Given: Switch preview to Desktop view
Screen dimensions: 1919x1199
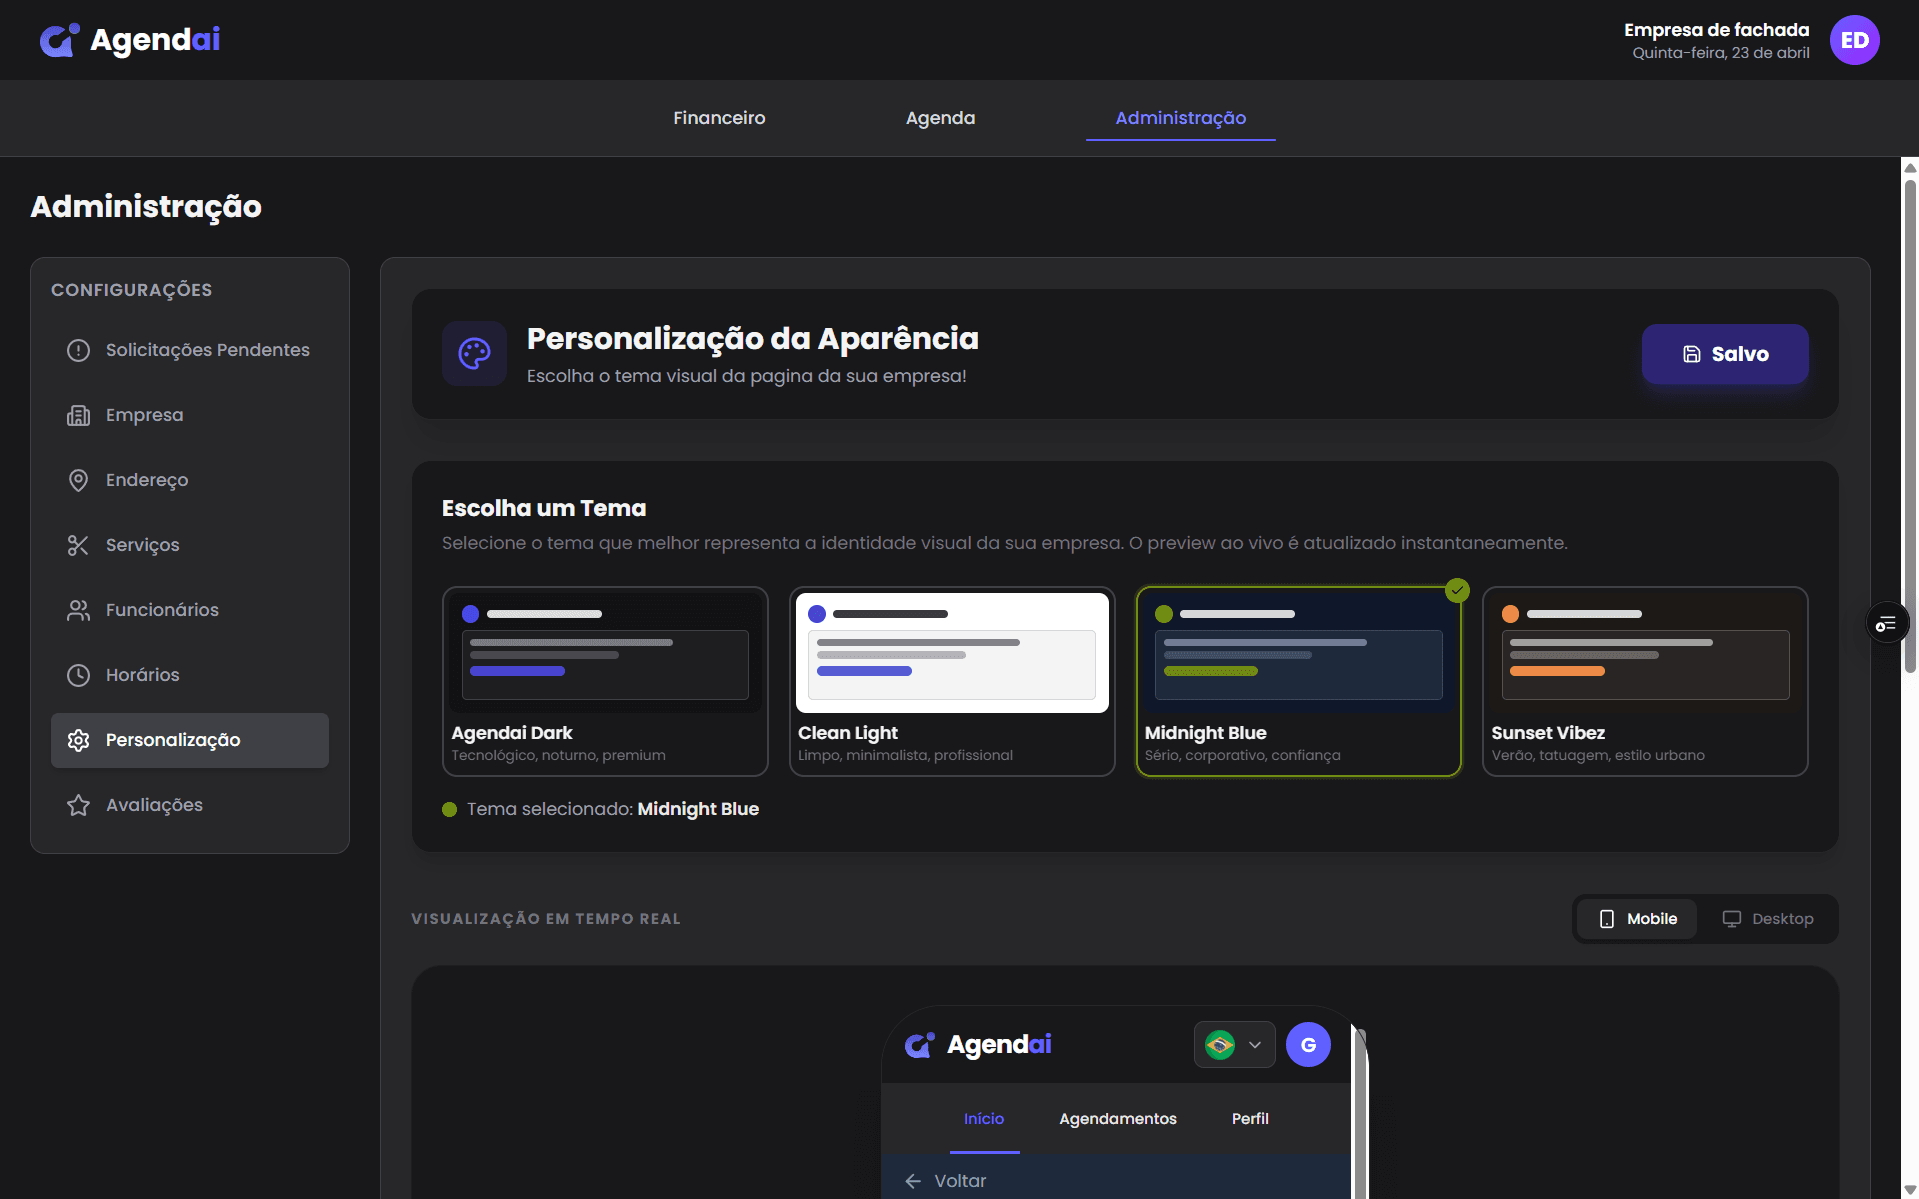Looking at the screenshot, I should coord(1767,919).
